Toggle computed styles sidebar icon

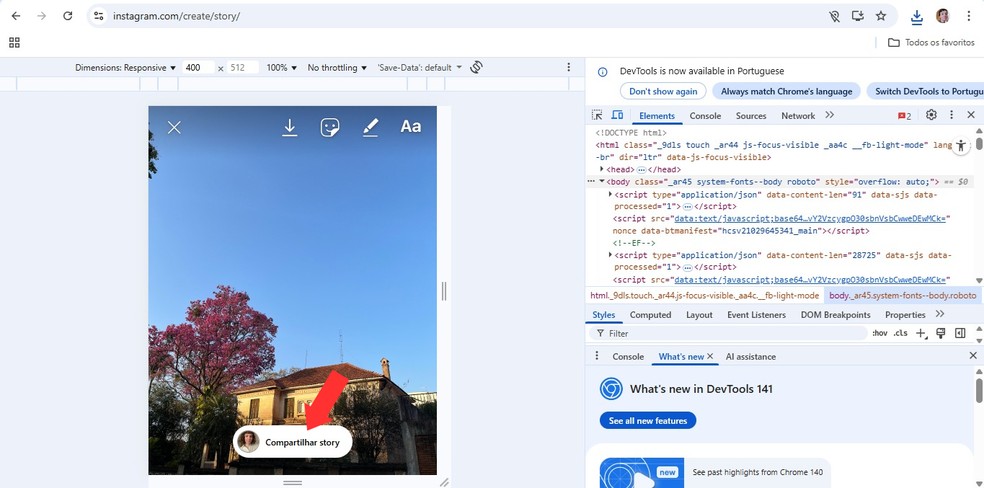(x=960, y=333)
